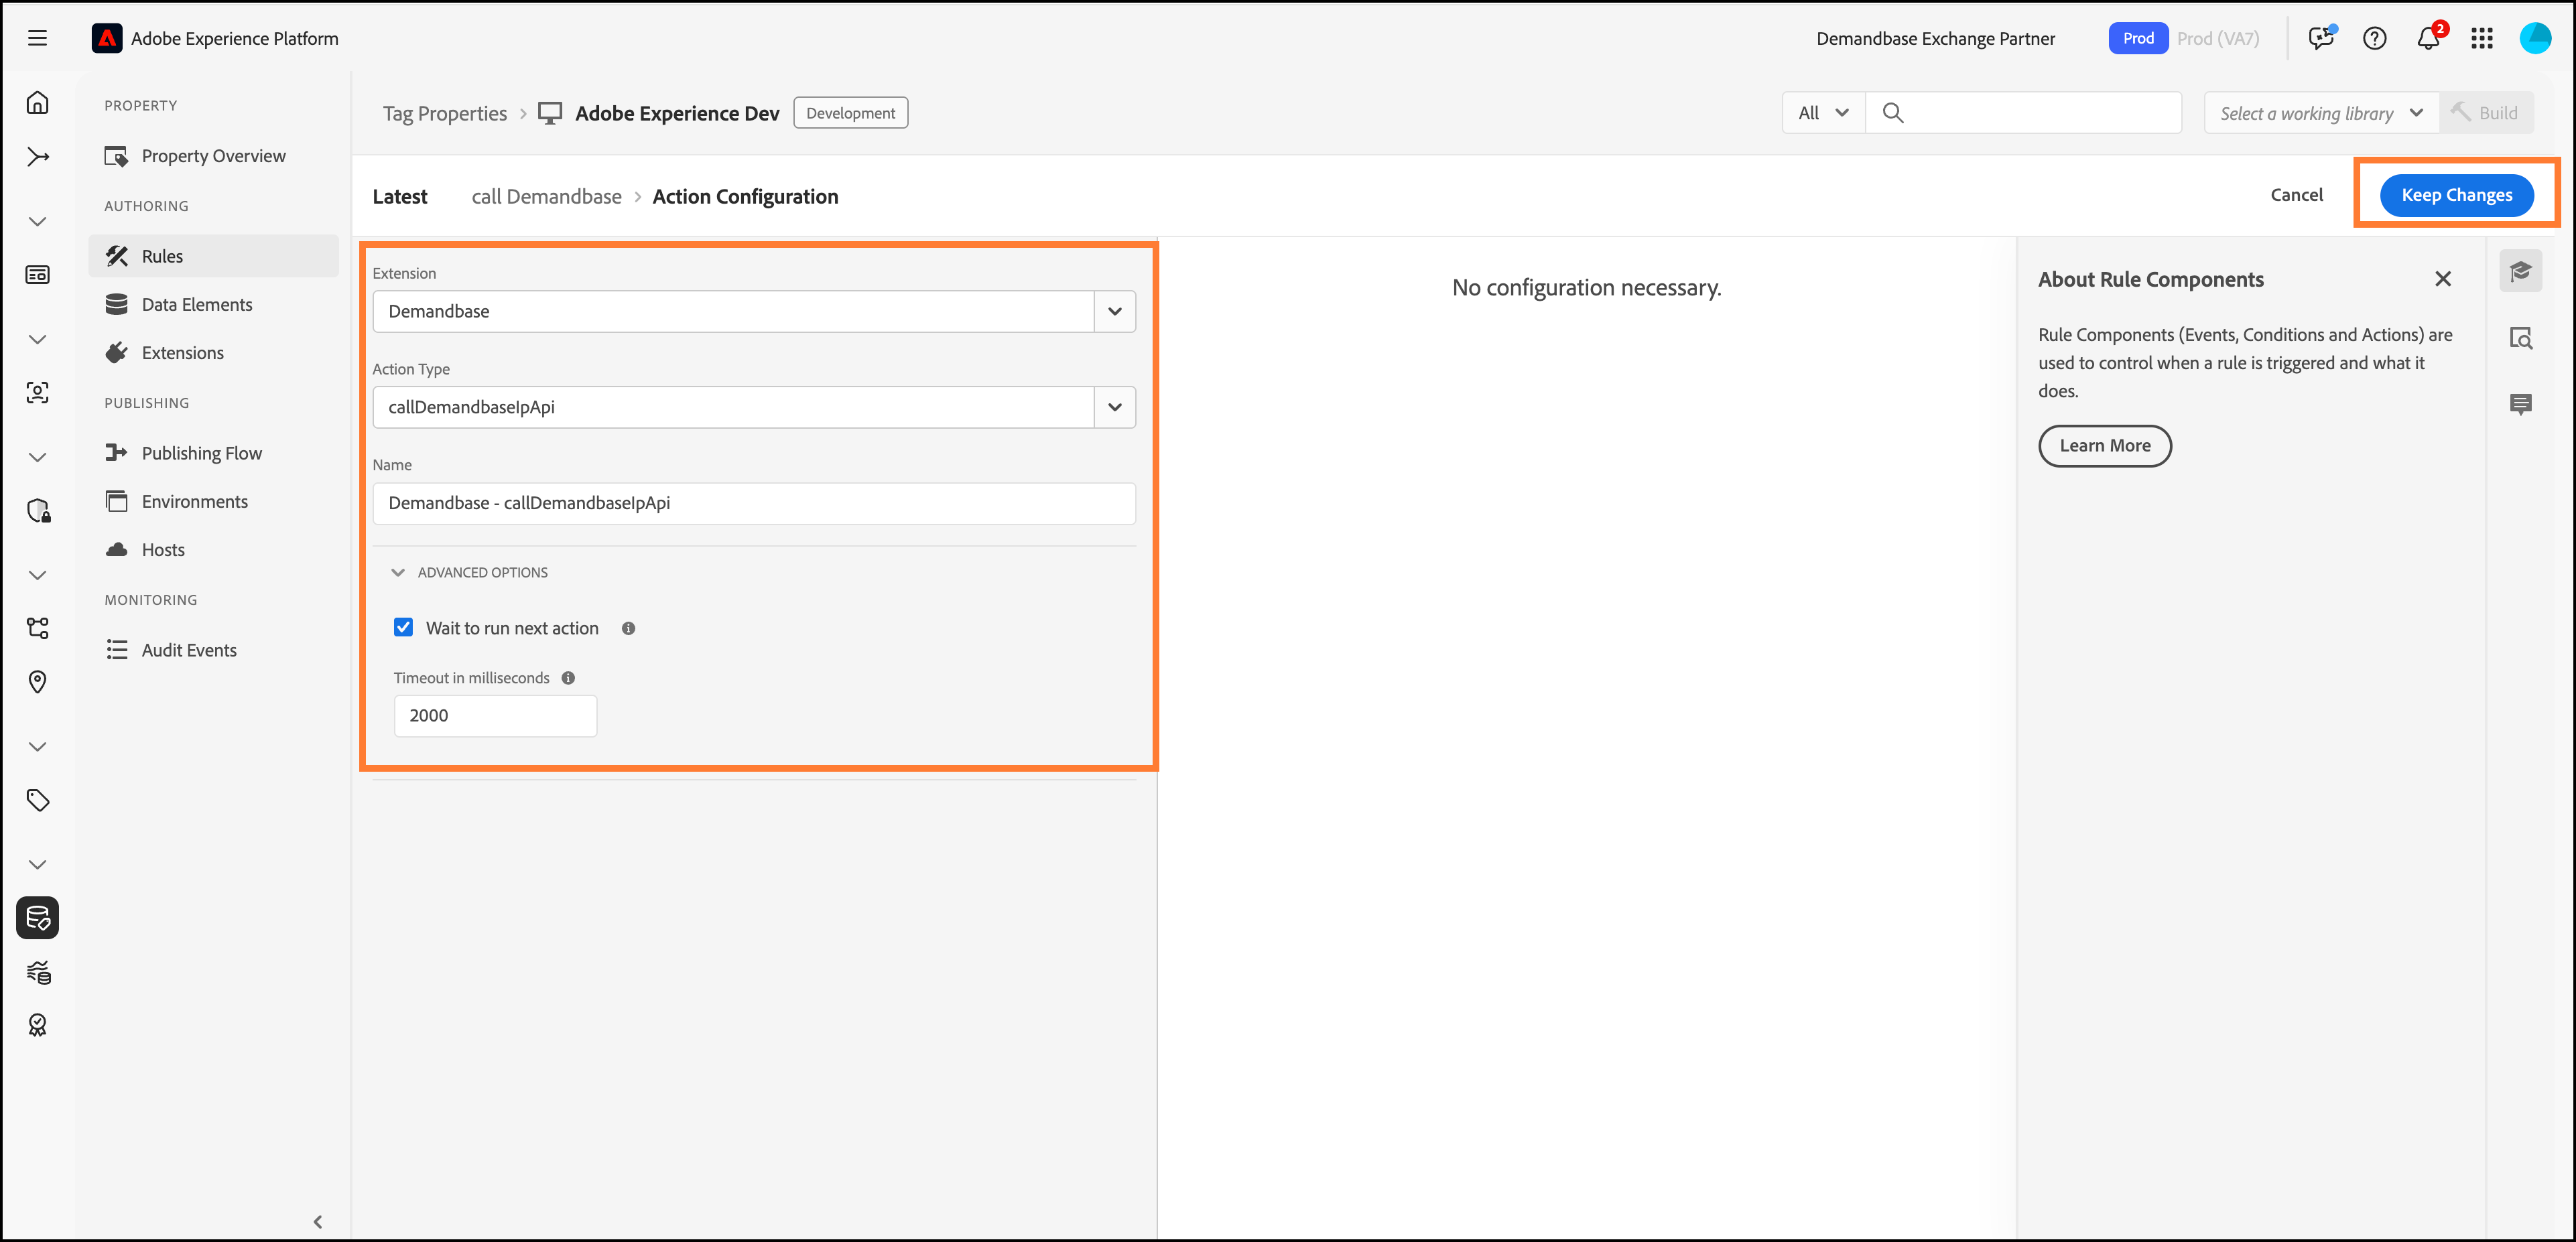Open the hamburger menu icon
Screen dimensions: 2576x1242
tap(37, 38)
